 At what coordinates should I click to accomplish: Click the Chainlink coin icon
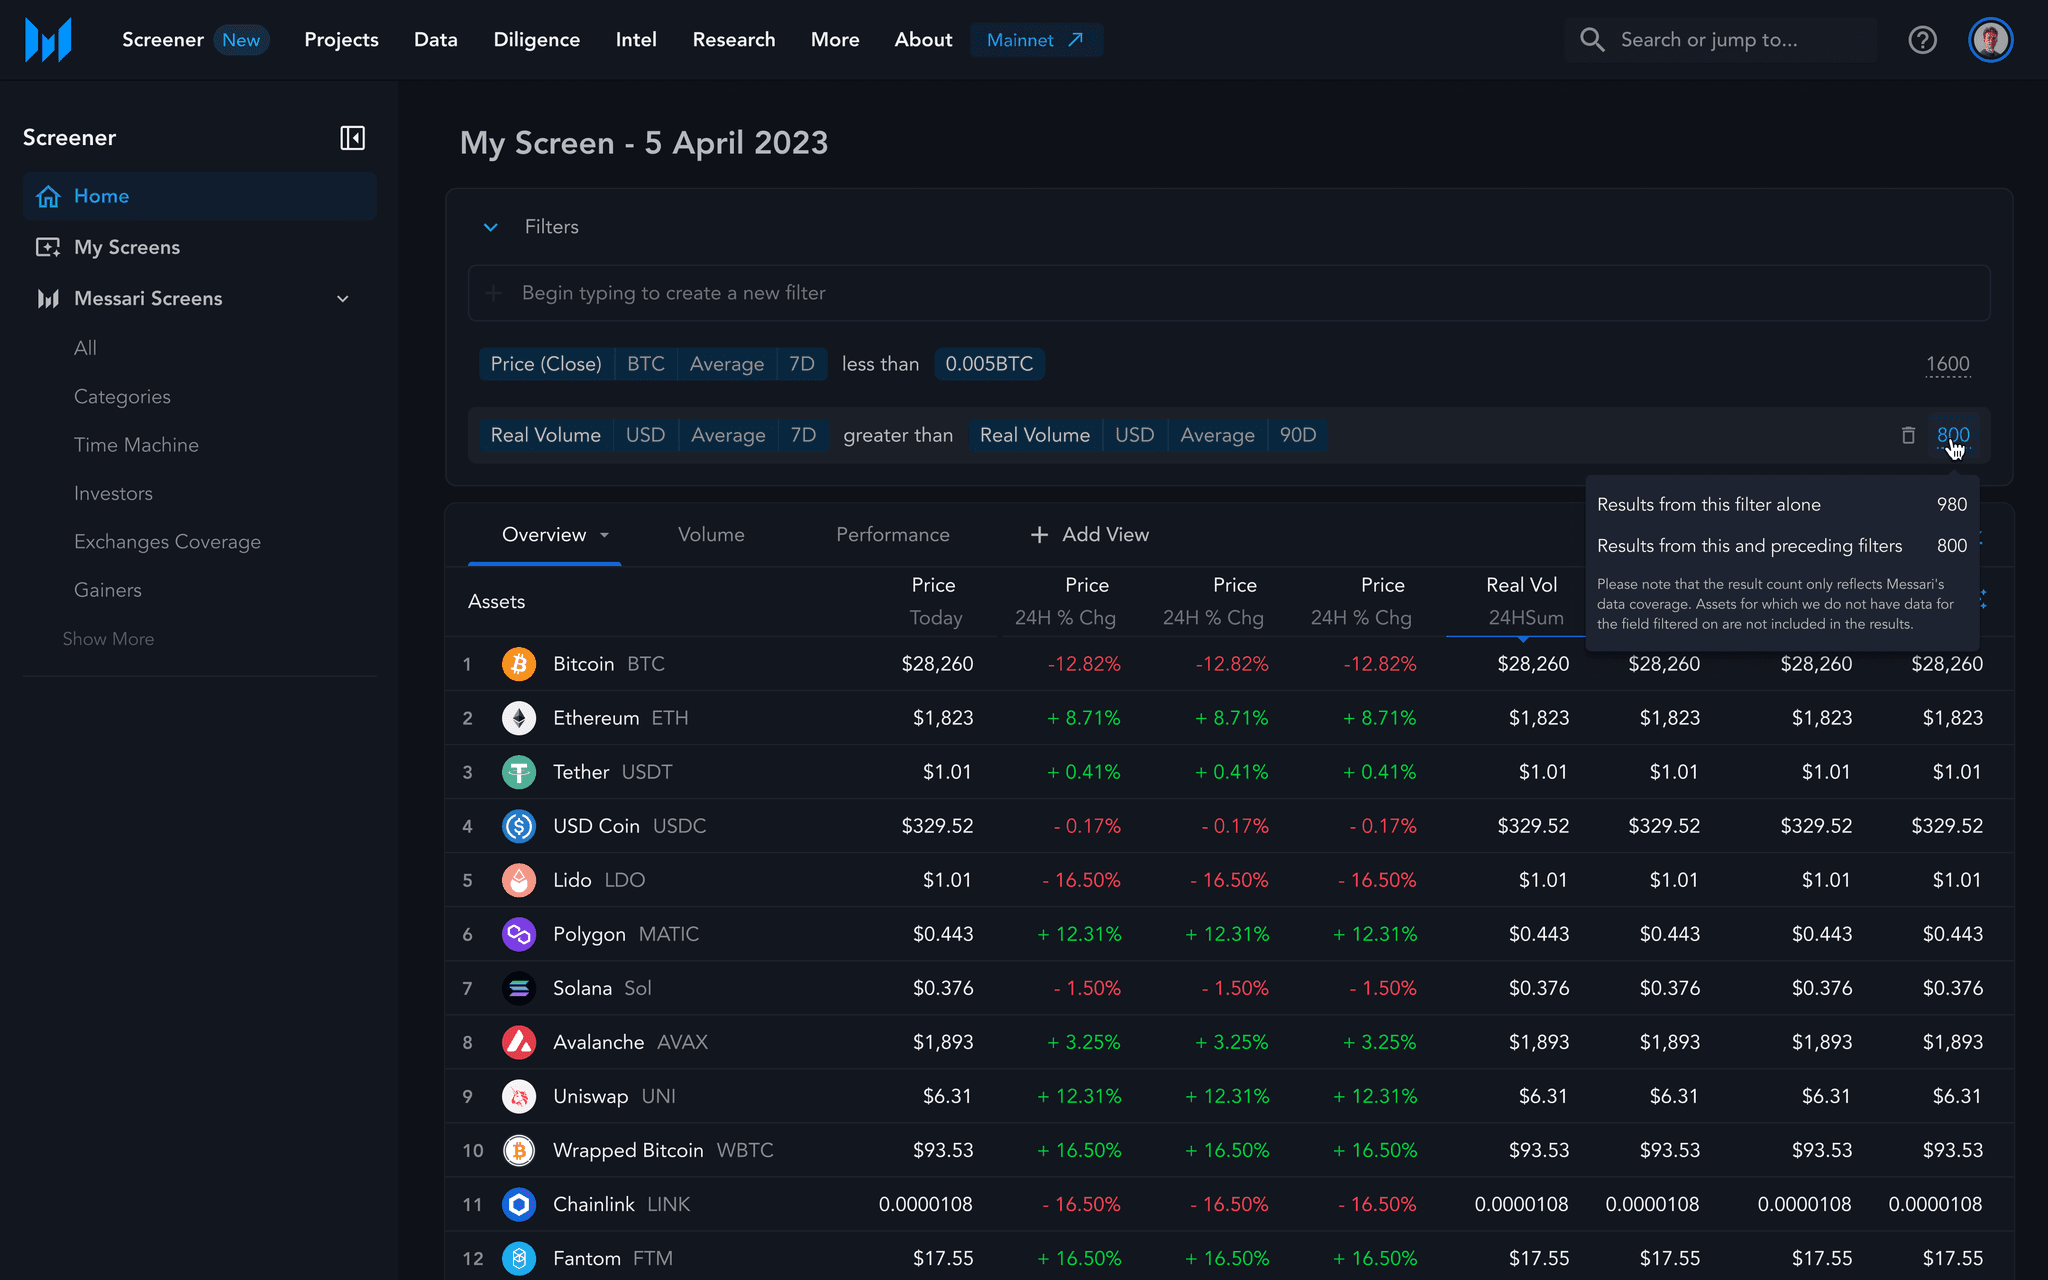(519, 1204)
